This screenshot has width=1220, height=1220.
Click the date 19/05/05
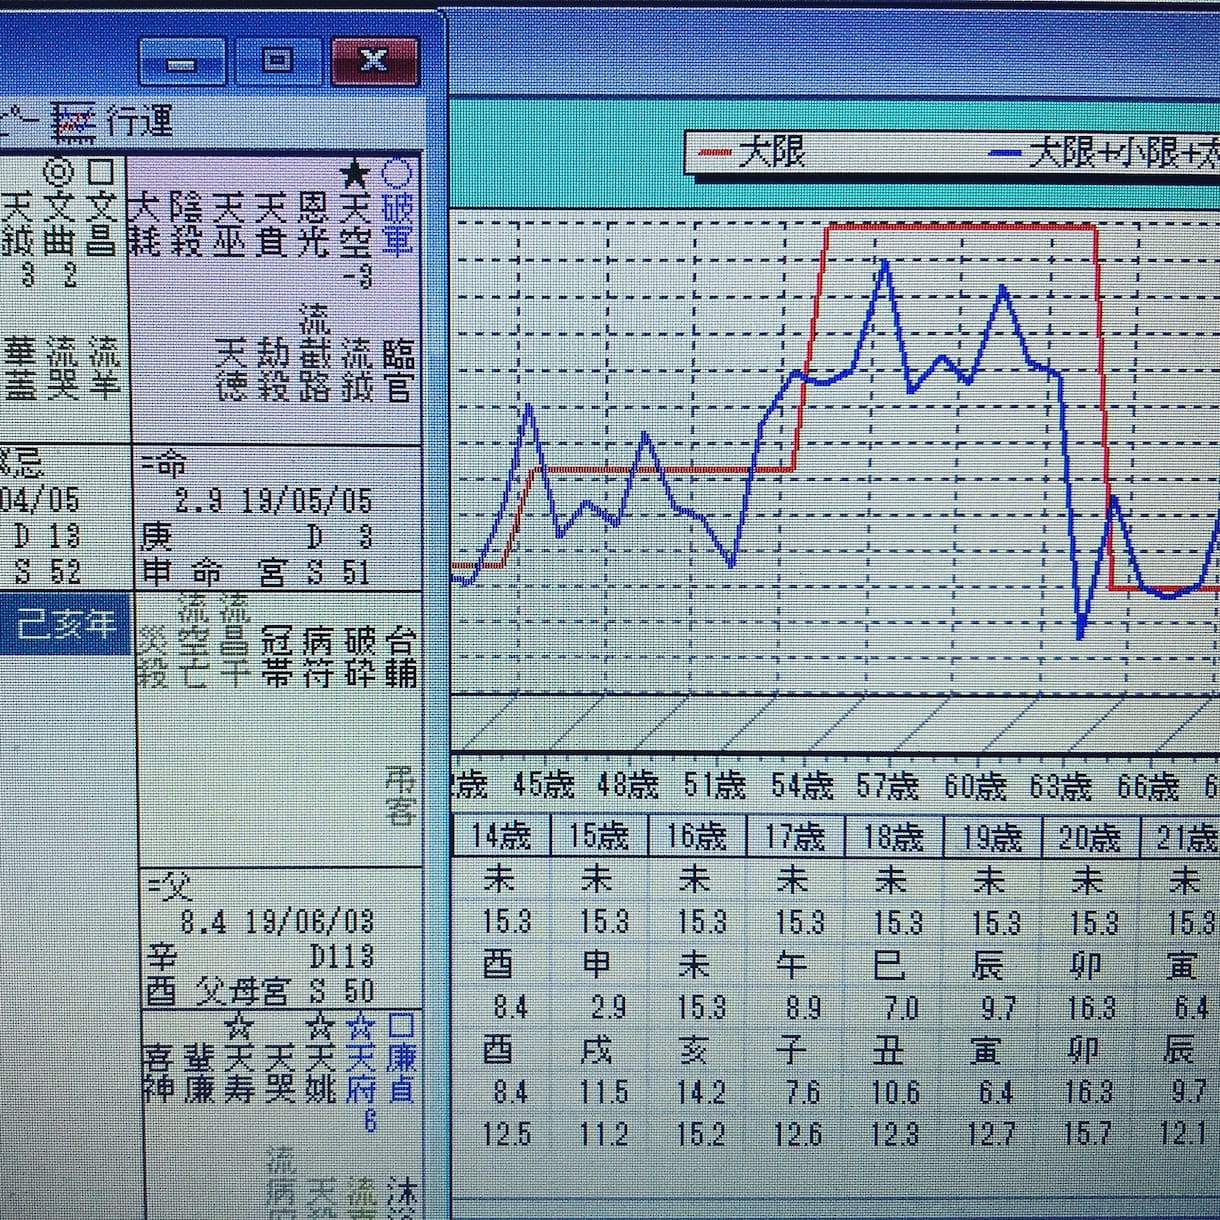coord(307,500)
